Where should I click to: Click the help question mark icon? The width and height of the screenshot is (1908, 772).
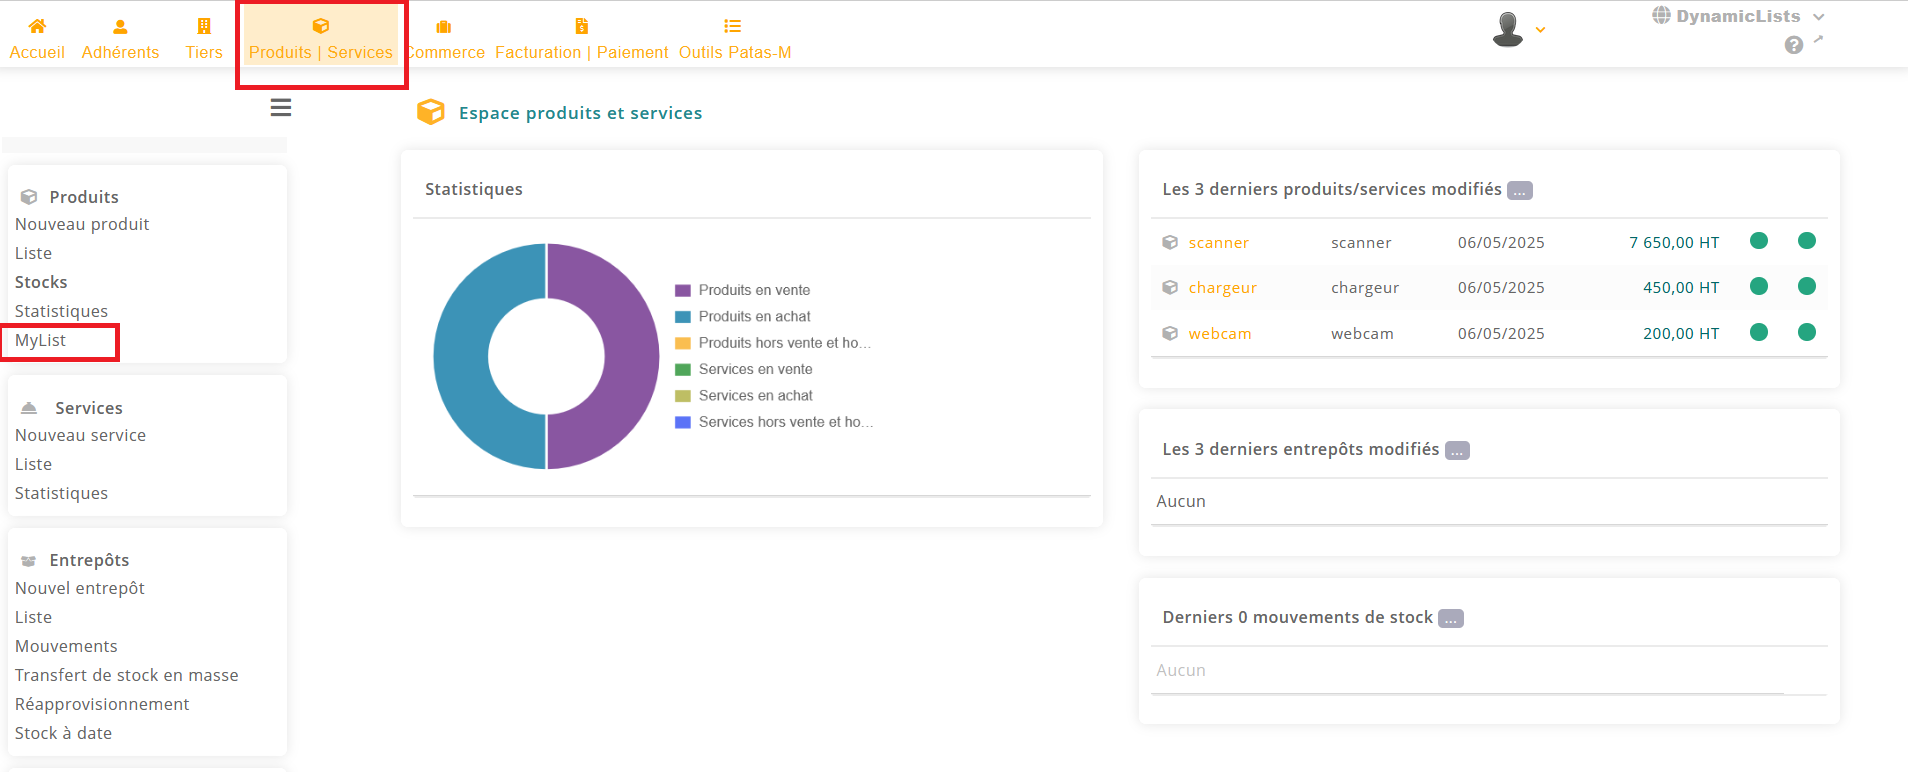(1794, 45)
